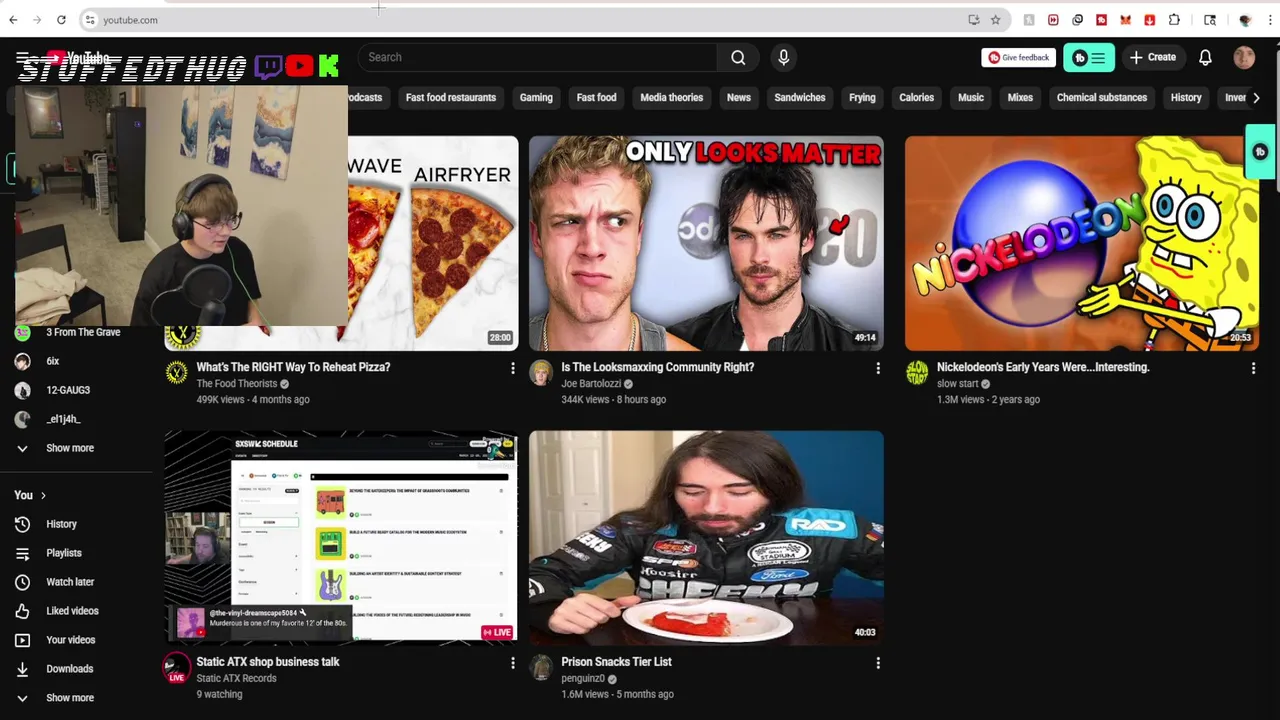This screenshot has width=1280, height=720.
Task: Select the Media theories chip
Action: pos(672,98)
